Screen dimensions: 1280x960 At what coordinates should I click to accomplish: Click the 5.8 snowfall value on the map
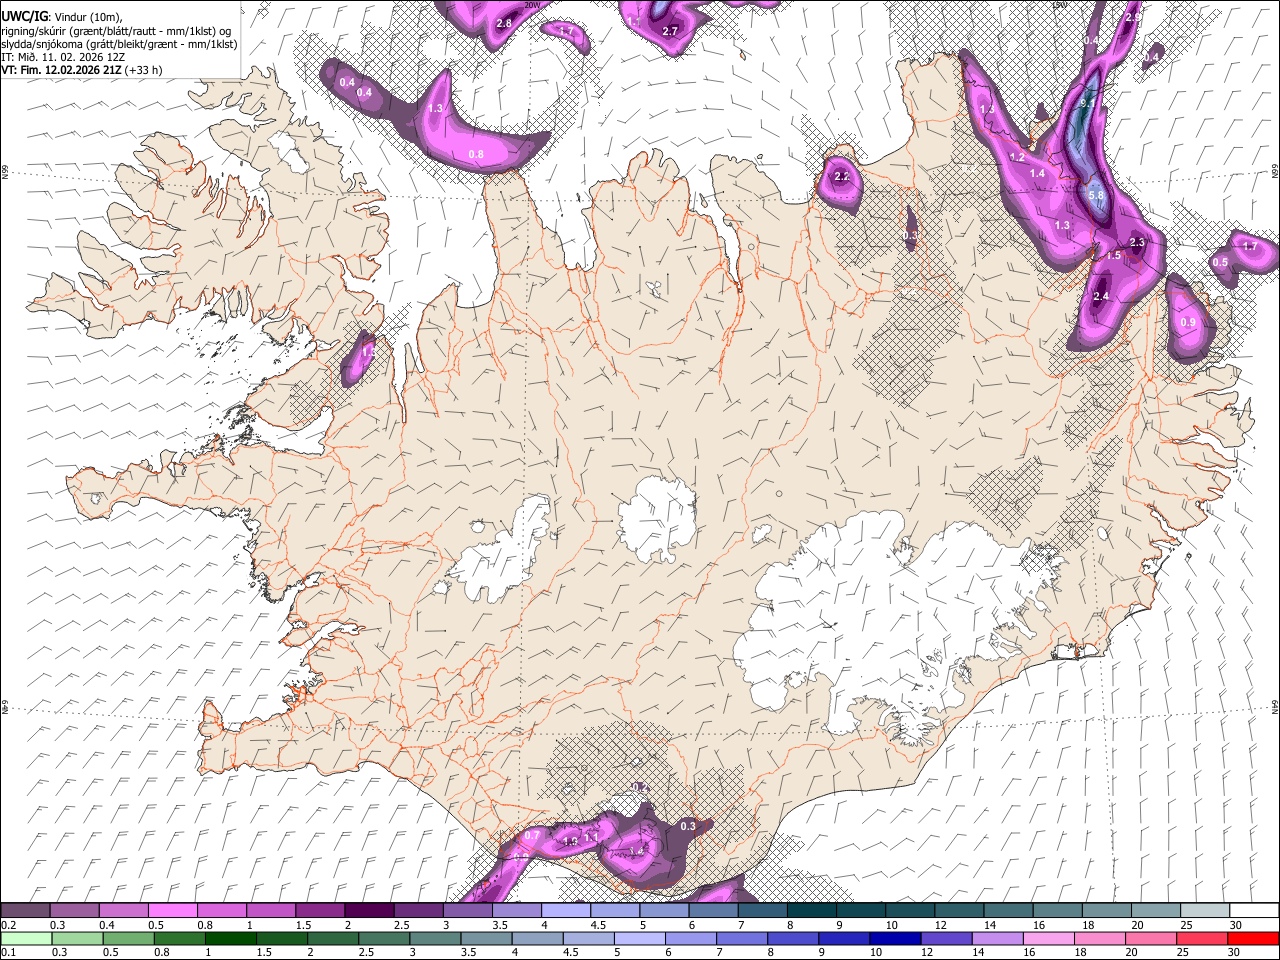(1096, 195)
